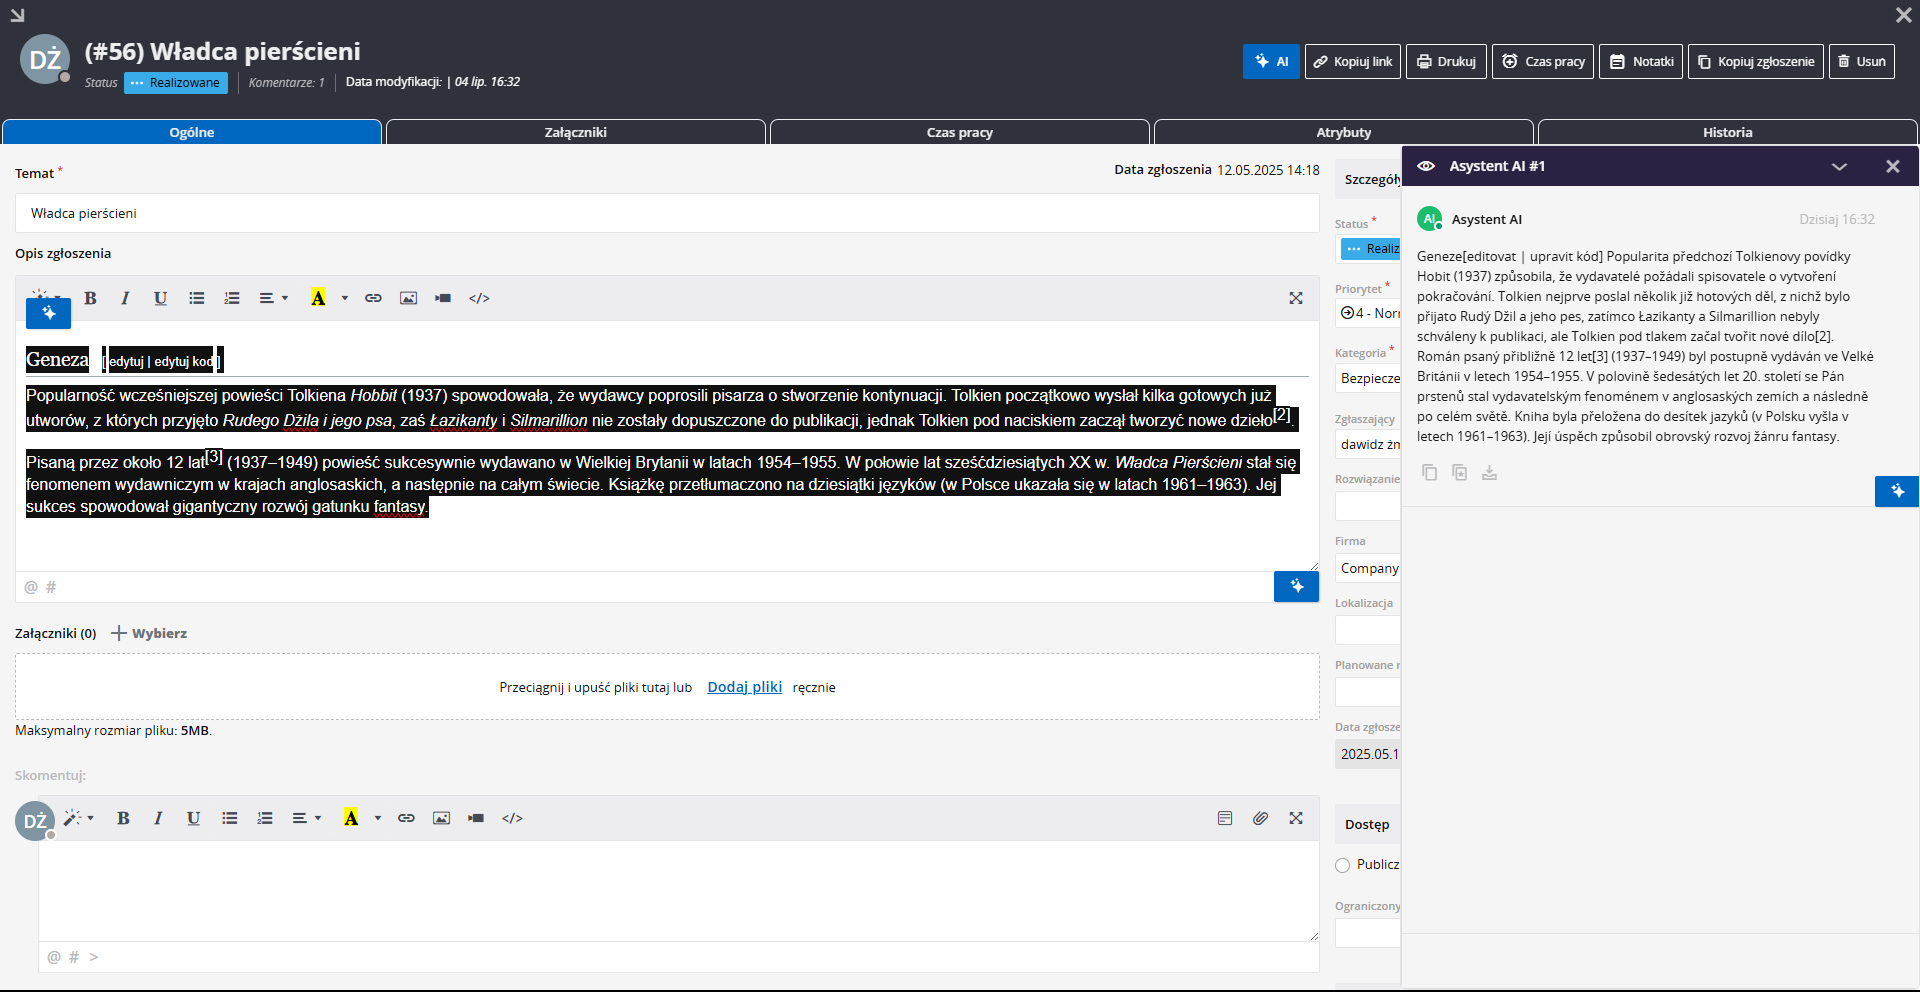Expand description editor to fullscreen
Screen dimensions: 1920x992
(x=1296, y=298)
